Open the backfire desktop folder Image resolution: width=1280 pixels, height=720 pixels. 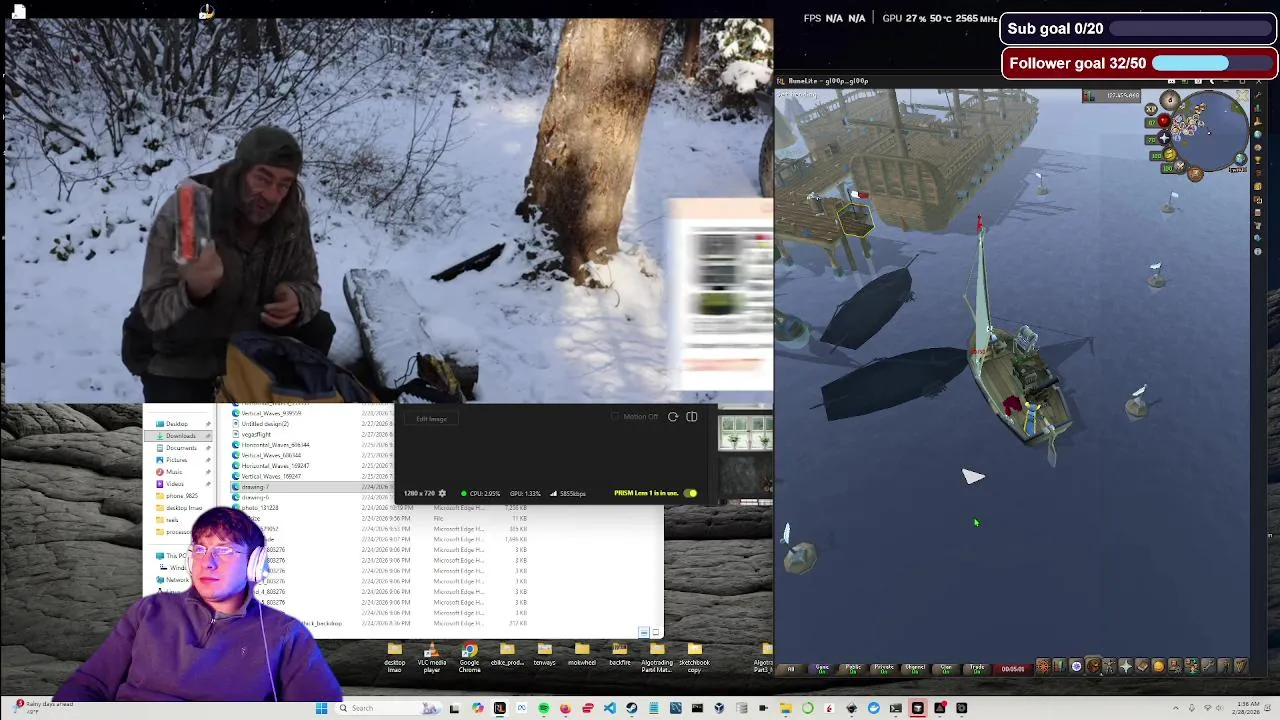click(620, 655)
